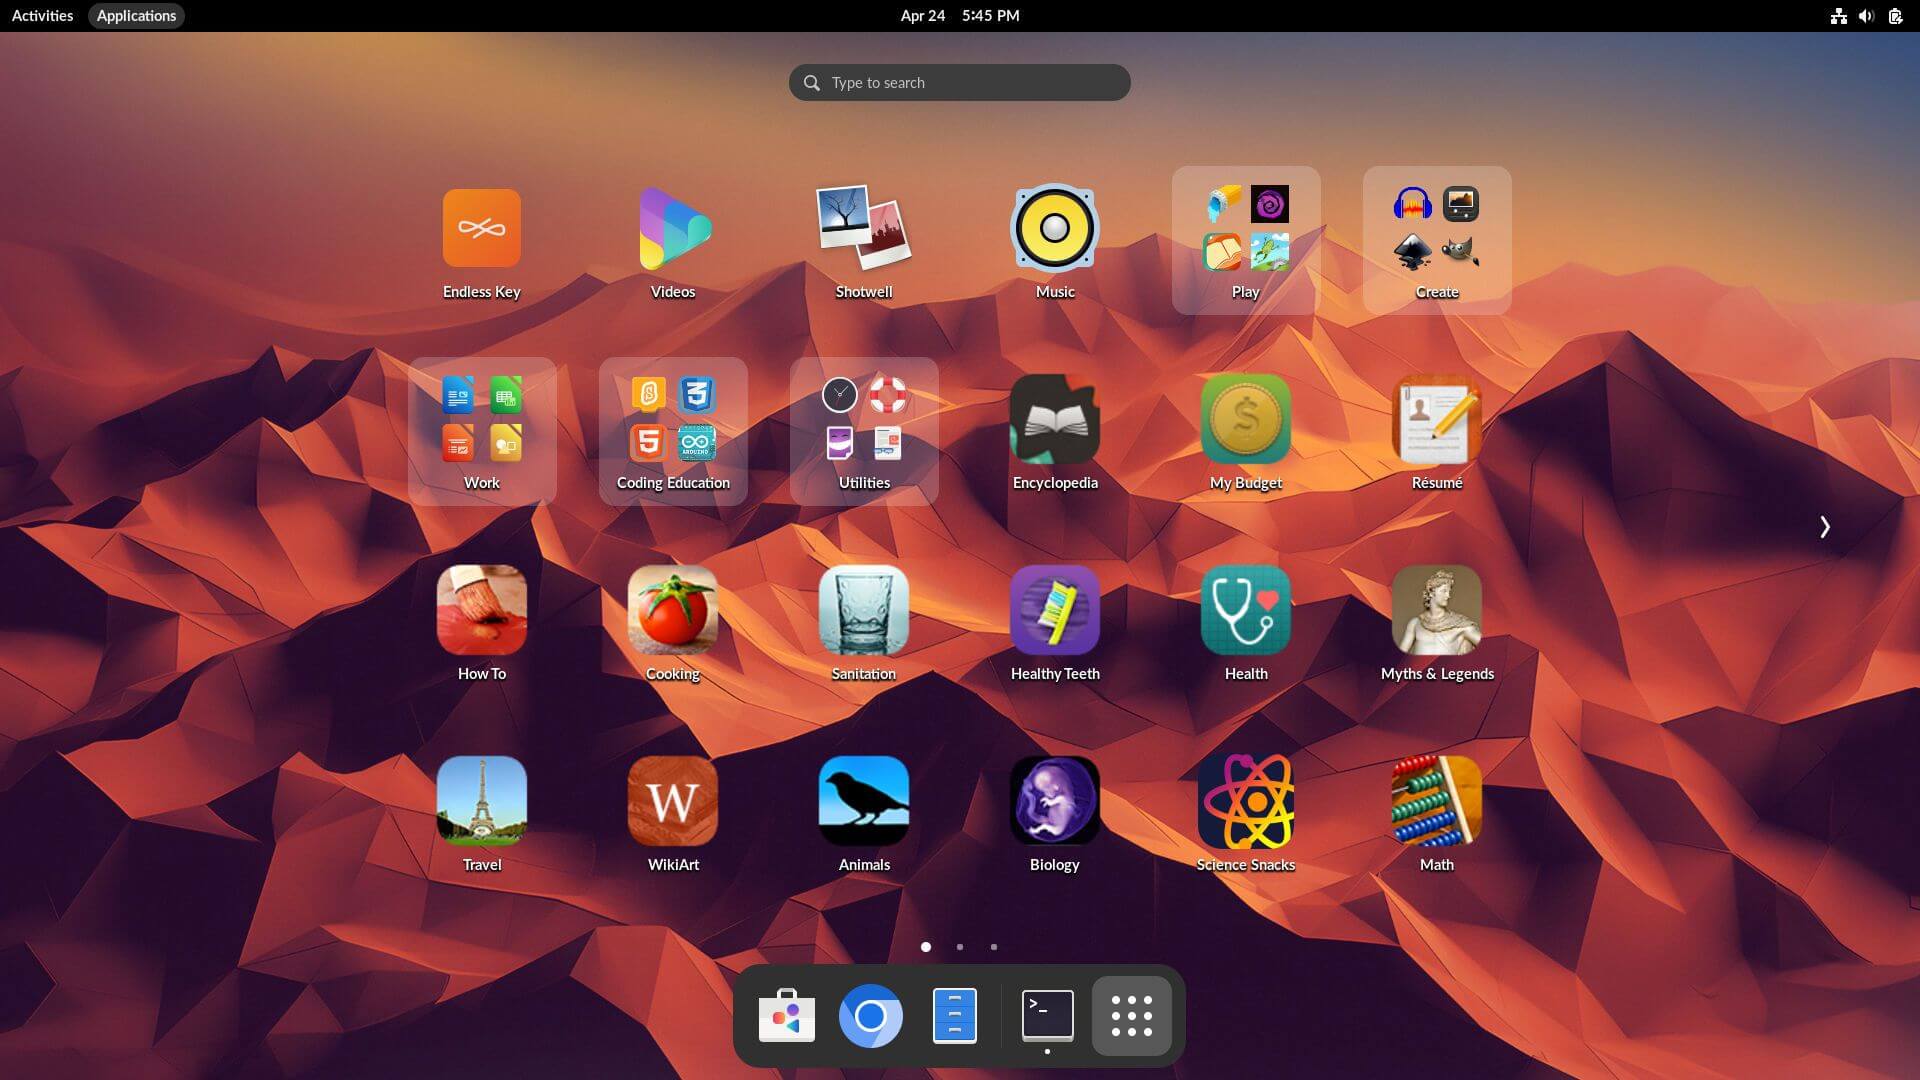Open the Résumé application
Viewport: 1920px width, 1080px height.
(1436, 420)
